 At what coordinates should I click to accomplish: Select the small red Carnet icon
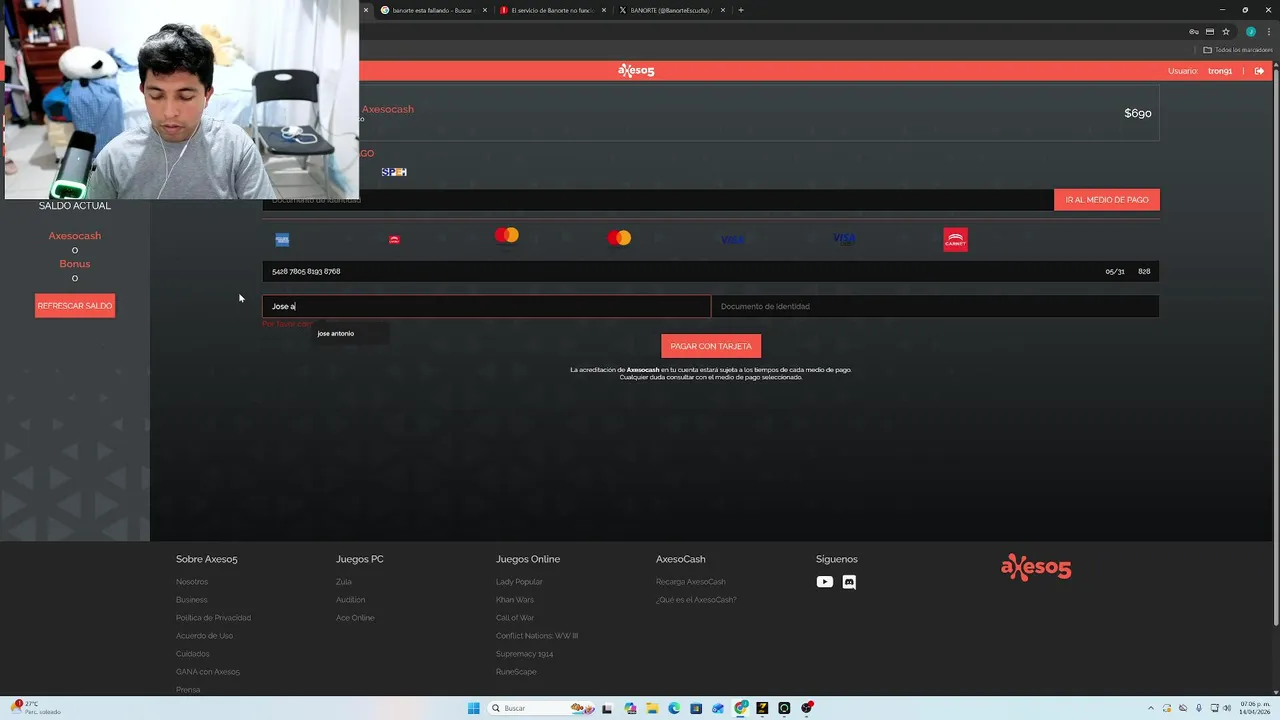coord(394,240)
